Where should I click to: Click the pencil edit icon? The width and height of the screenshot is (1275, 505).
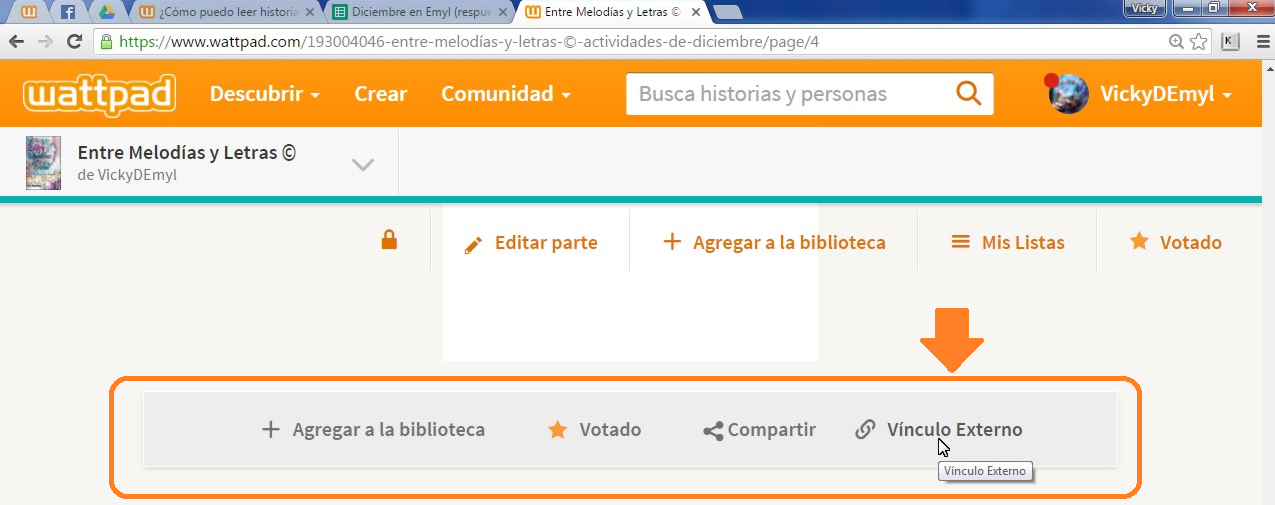click(474, 244)
